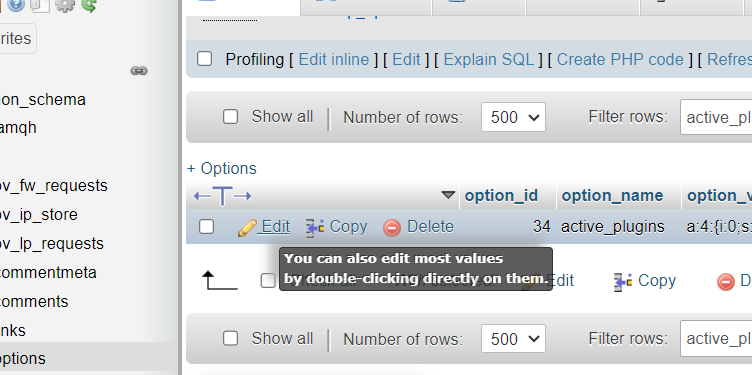Enable the Profiling checkbox
Viewport: 752px width, 375px height.
coord(205,59)
